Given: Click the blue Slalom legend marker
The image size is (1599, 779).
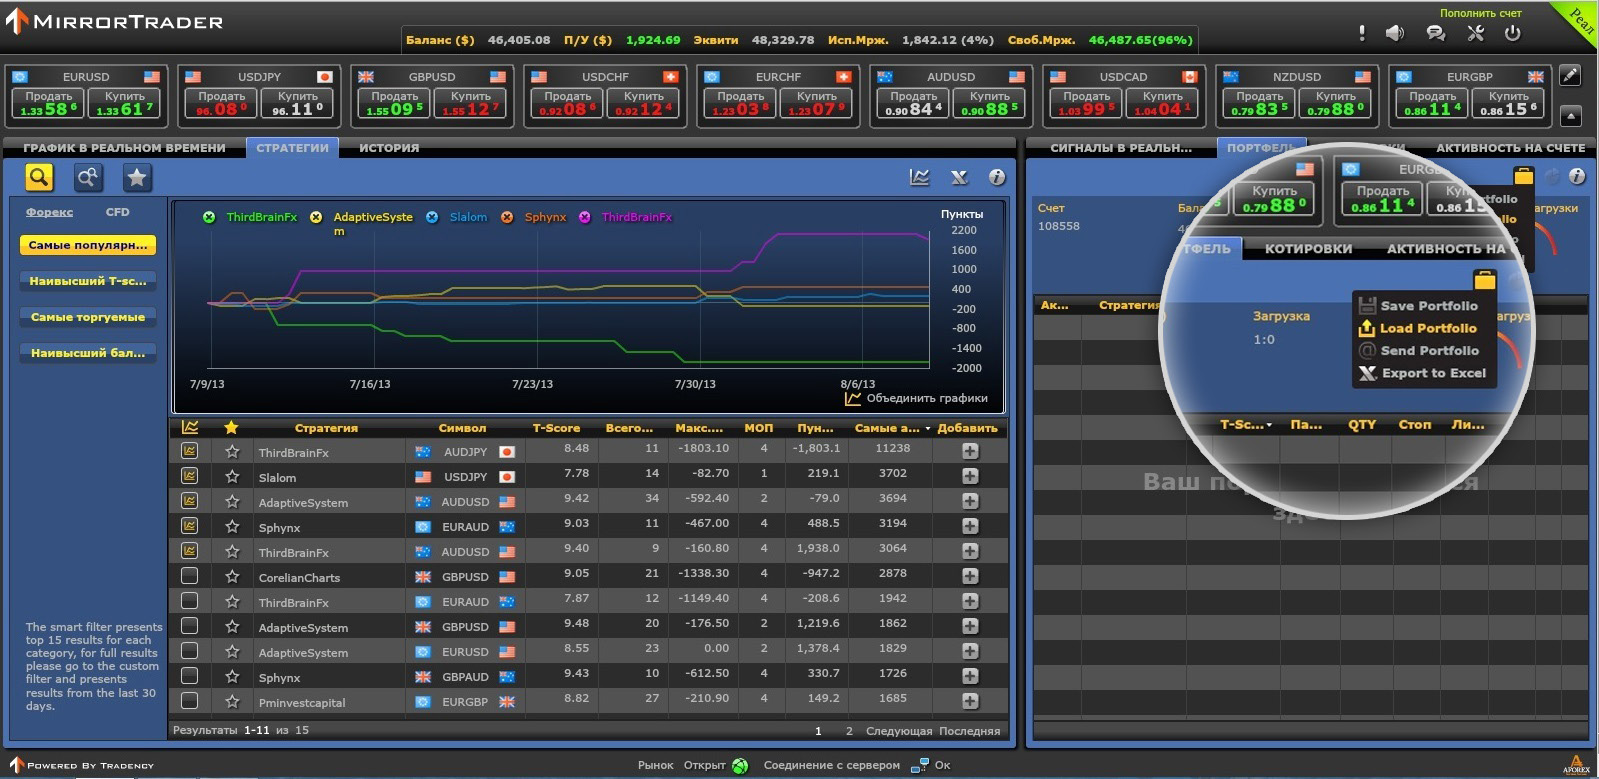Looking at the screenshot, I should click(x=432, y=217).
